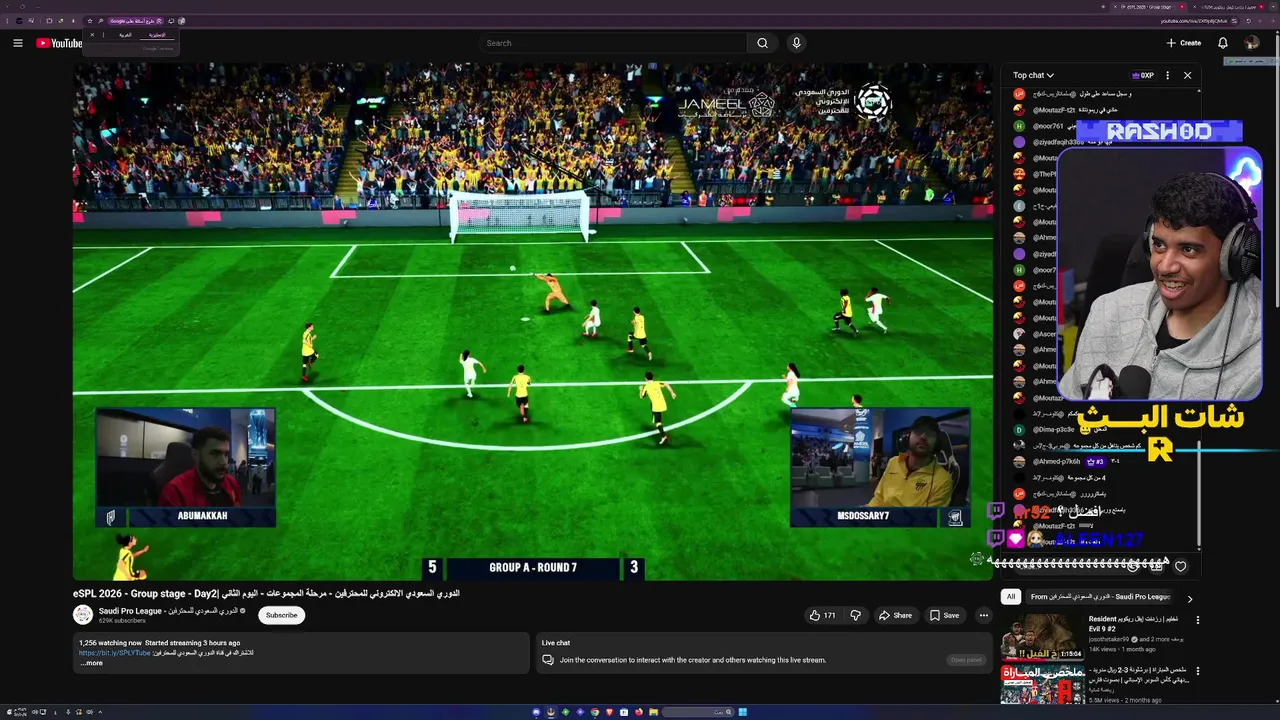The width and height of the screenshot is (1280, 720).
Task: Open options for Resident Evil 9 #2 video
Action: pyautogui.click(x=1197, y=620)
